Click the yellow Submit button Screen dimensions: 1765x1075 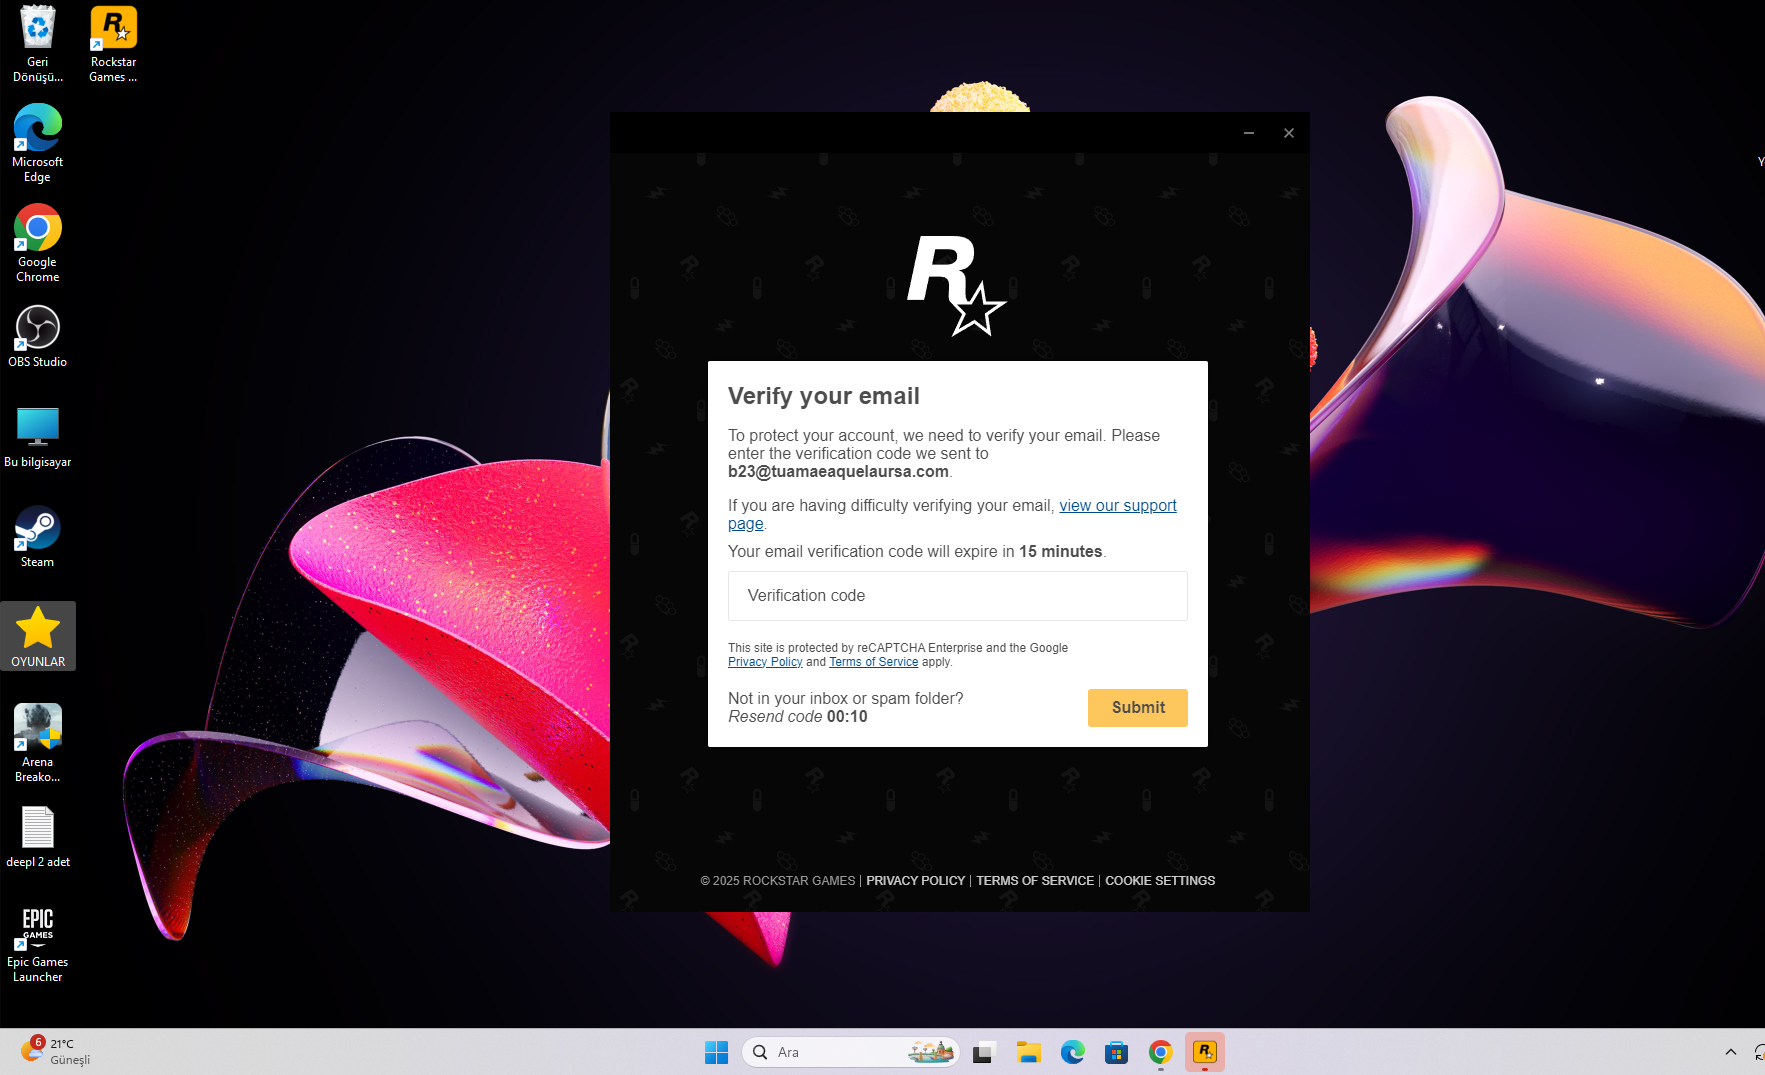click(x=1138, y=708)
